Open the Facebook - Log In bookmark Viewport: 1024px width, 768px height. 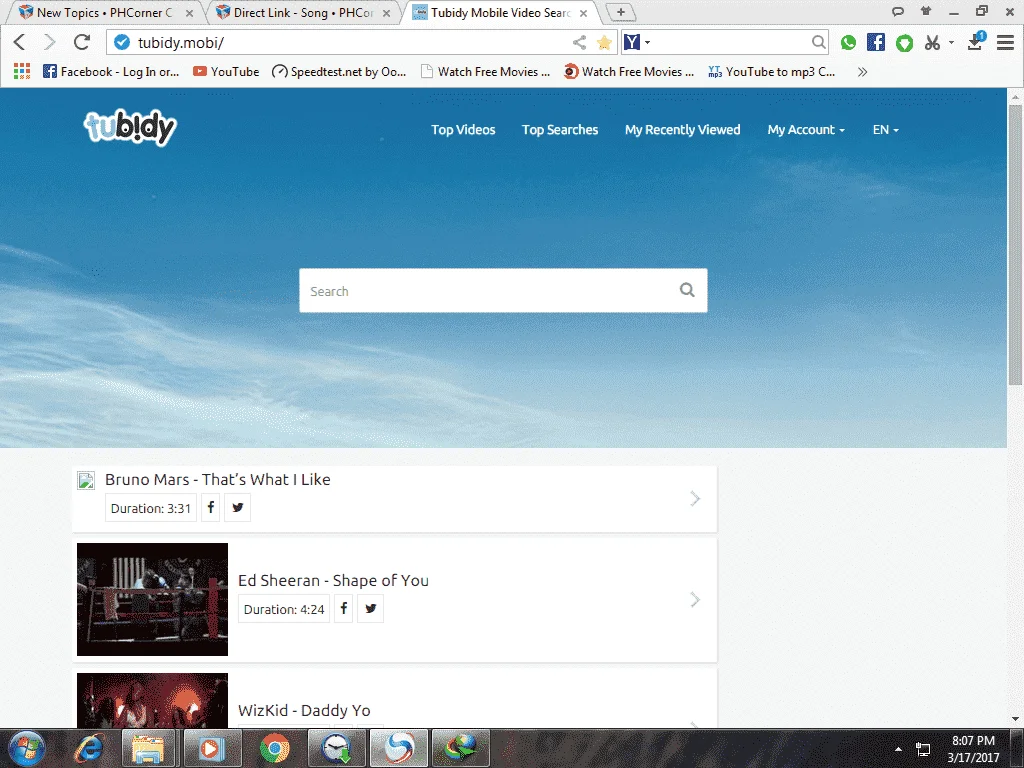pos(111,72)
